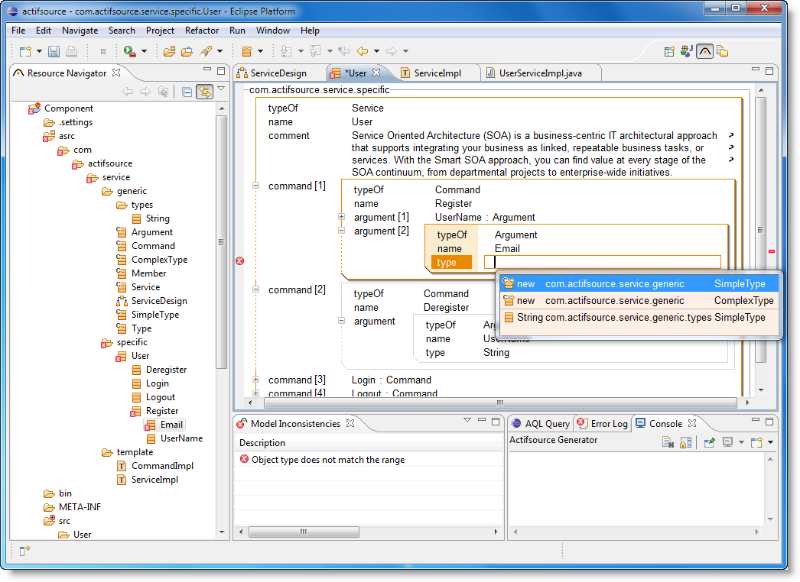Viewport: 800px width, 582px height.
Task: Open the Refactor menu
Action: (202, 30)
